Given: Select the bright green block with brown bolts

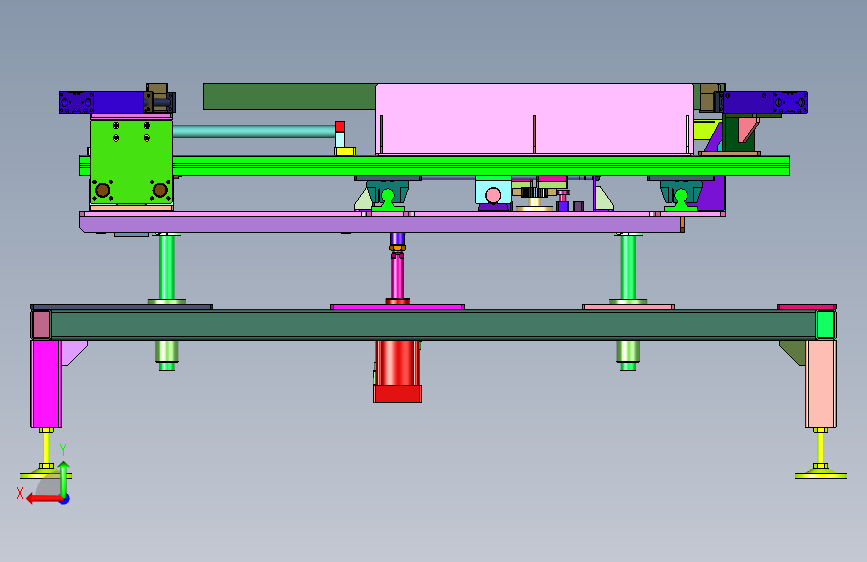Looking at the screenshot, I should coord(132,161).
